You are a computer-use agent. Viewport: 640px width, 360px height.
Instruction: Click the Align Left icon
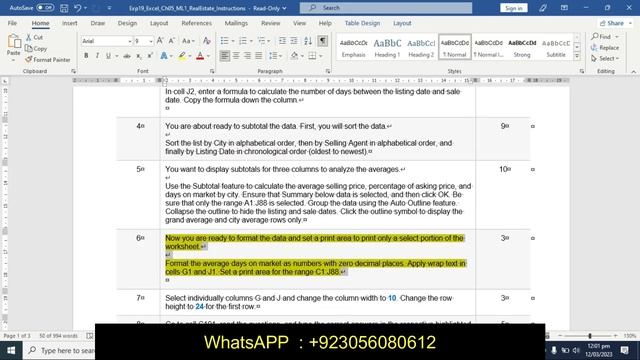point(224,56)
